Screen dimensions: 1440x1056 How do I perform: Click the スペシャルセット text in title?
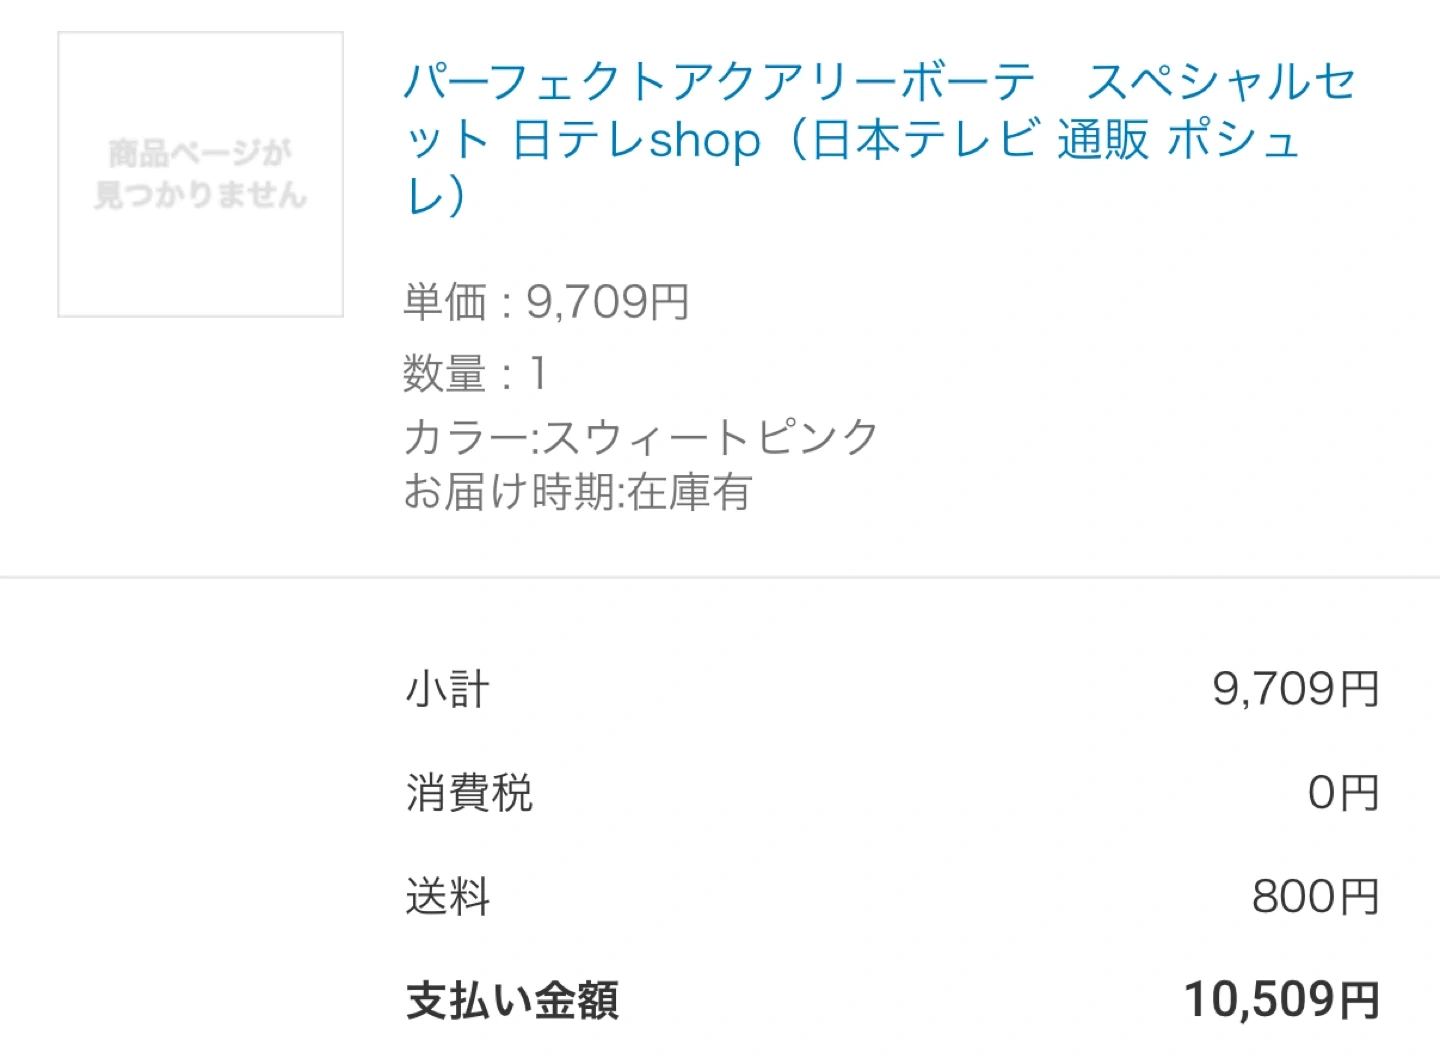pos(1220,82)
